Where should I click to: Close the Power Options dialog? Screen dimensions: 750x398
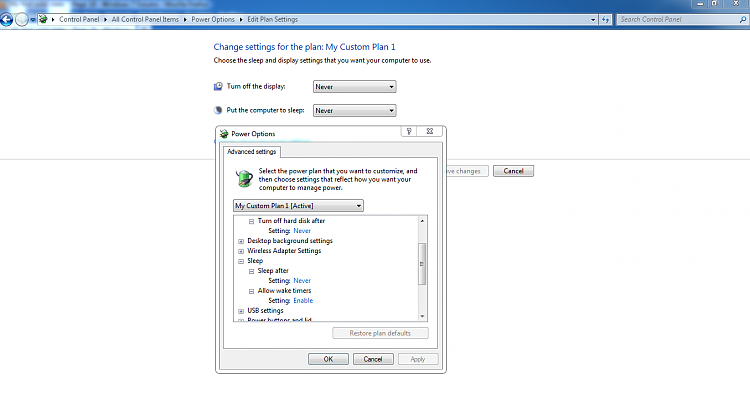[x=430, y=131]
